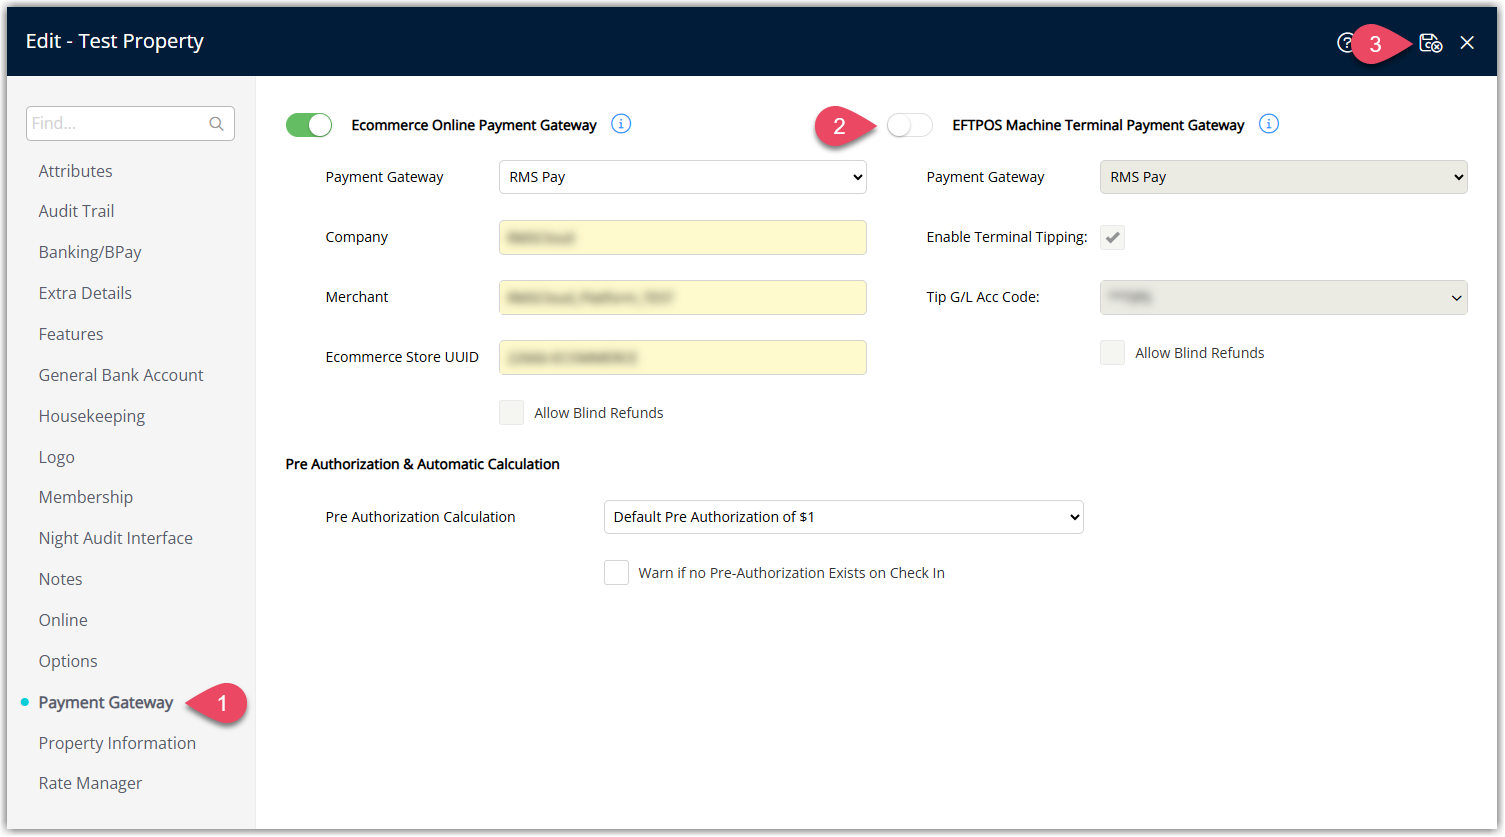
Task: Open Night Audit Interface section
Action: coord(116,538)
